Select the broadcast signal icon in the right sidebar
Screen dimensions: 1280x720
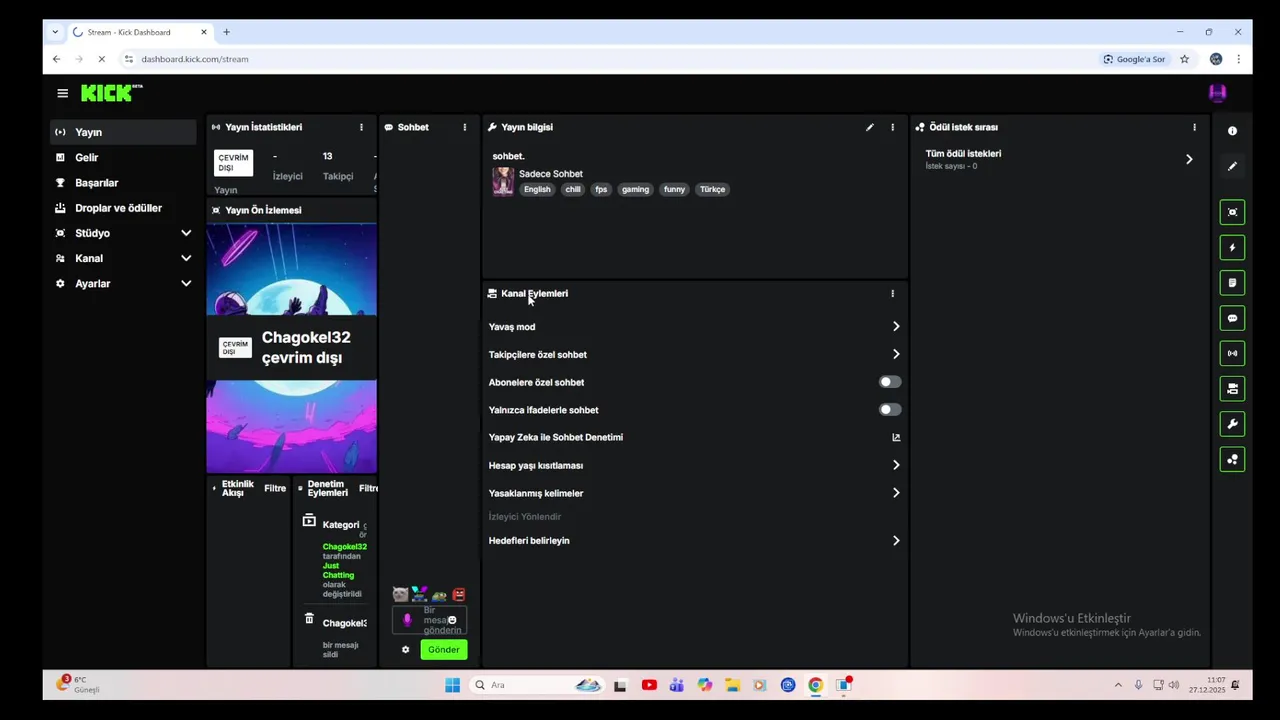pos(1232,353)
